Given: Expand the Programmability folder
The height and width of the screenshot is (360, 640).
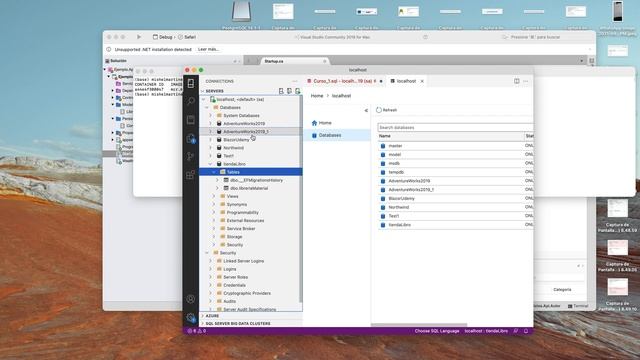Looking at the screenshot, I should tap(213, 212).
